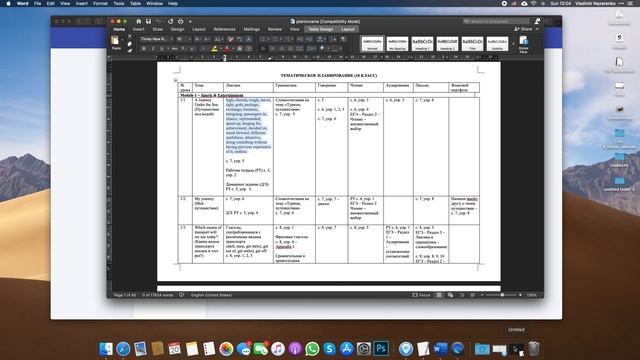Click the Clear All Formatting icon
This screenshot has height=360, width=640.
(230, 39)
